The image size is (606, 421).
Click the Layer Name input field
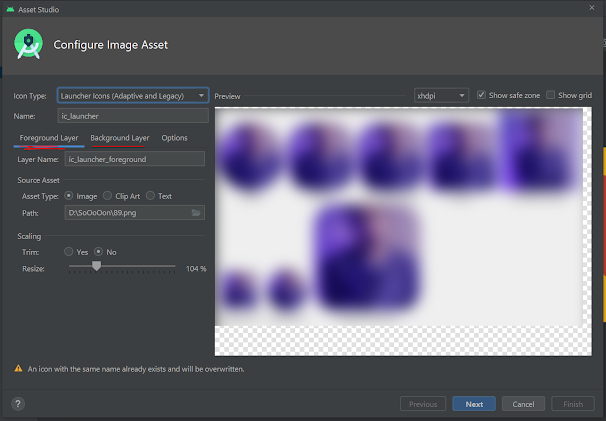pos(134,159)
